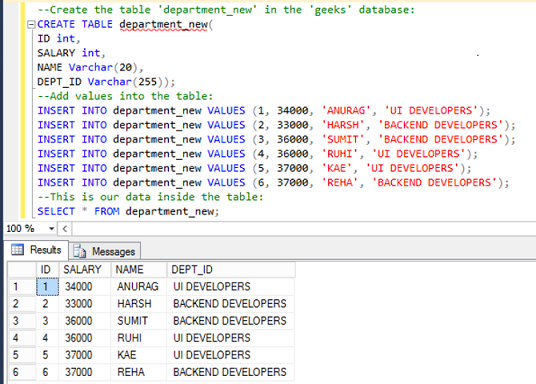Image resolution: width=536 pixels, height=384 pixels.
Task: Select row header number 3 in results
Action: click(22, 321)
